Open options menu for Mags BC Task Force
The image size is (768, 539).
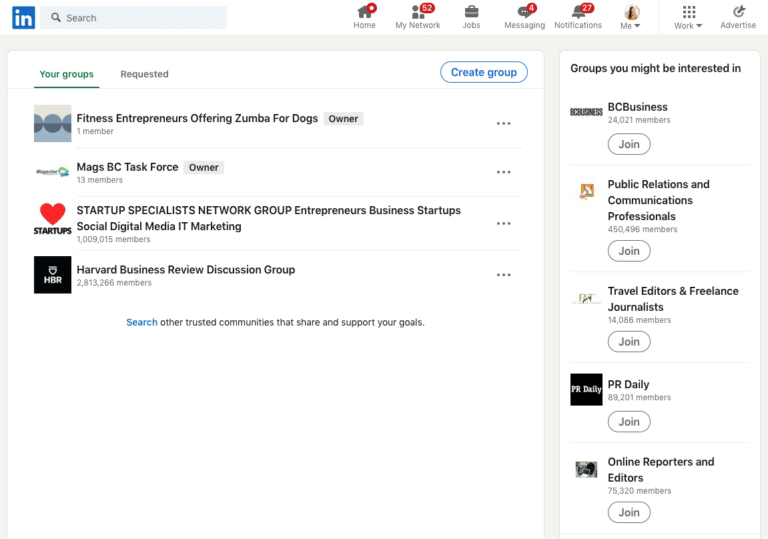(503, 172)
